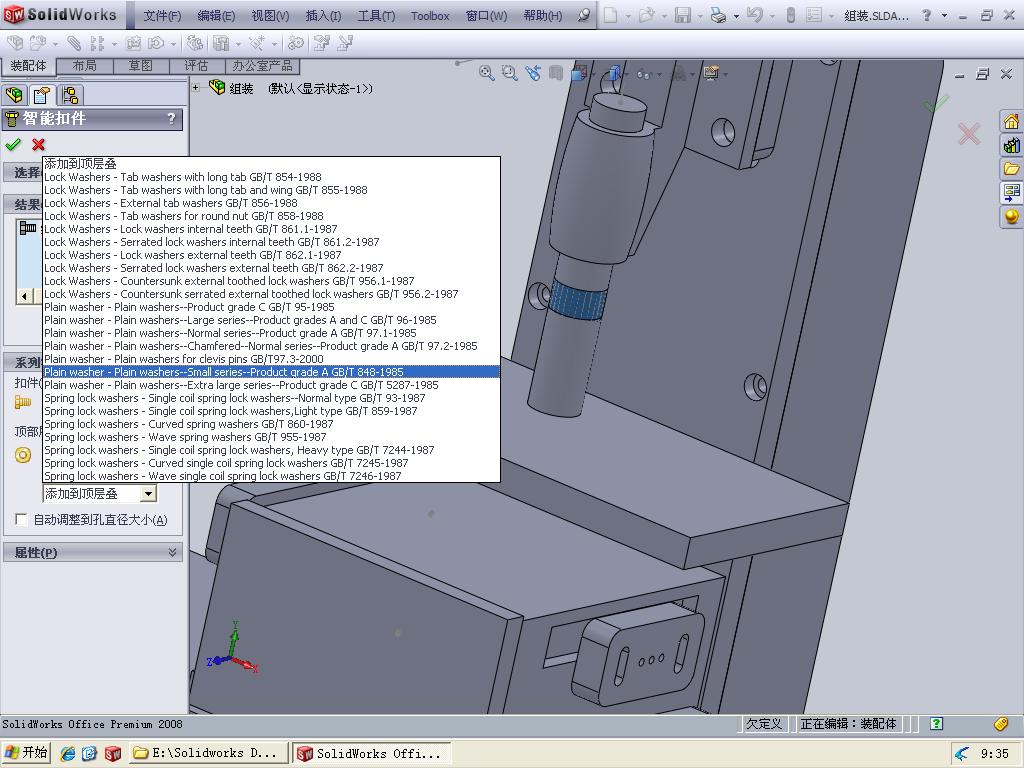The image size is (1024, 768).
Task: Accept with the confirmation corner green check
Action: click(936, 103)
